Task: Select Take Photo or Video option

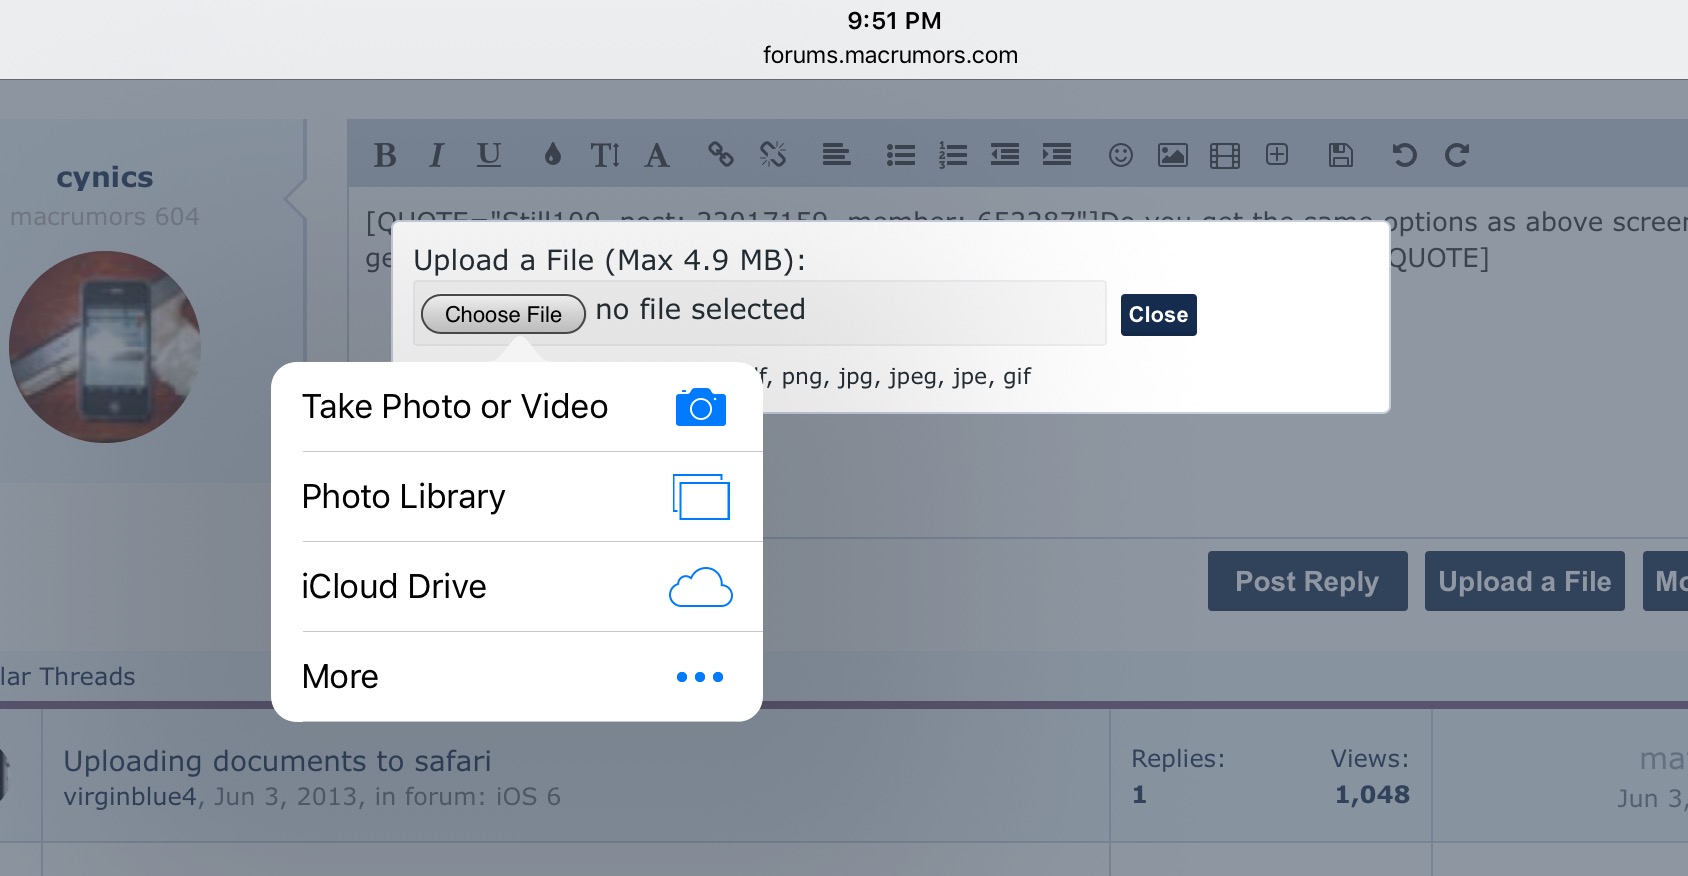Action: tap(516, 407)
